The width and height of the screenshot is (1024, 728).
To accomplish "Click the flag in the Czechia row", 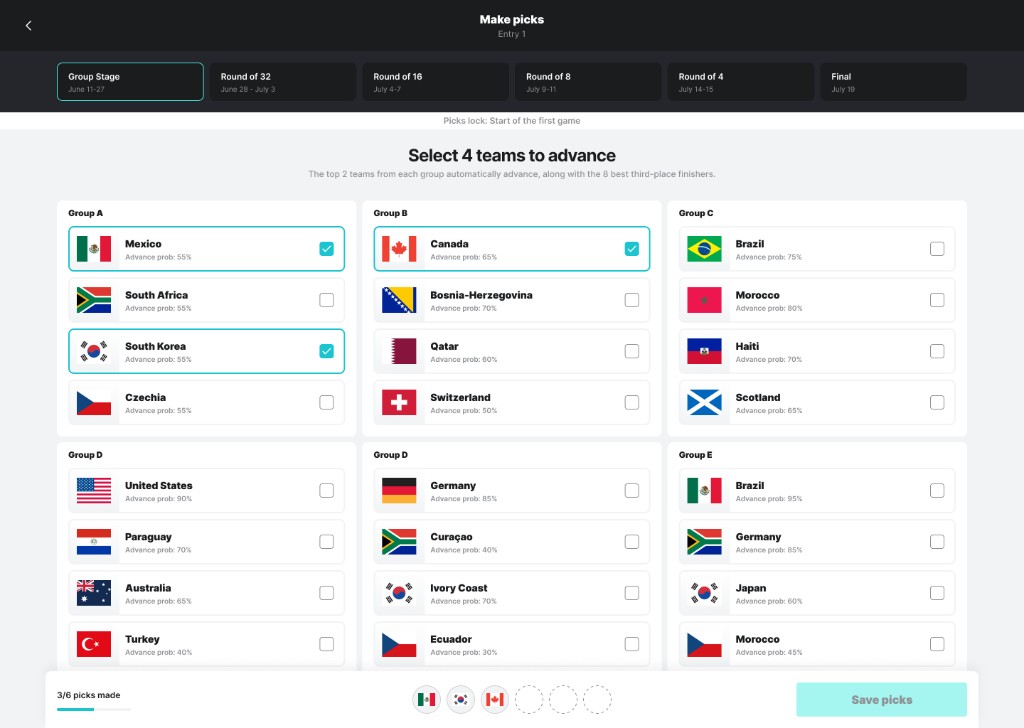I will pyautogui.click(x=93, y=403).
